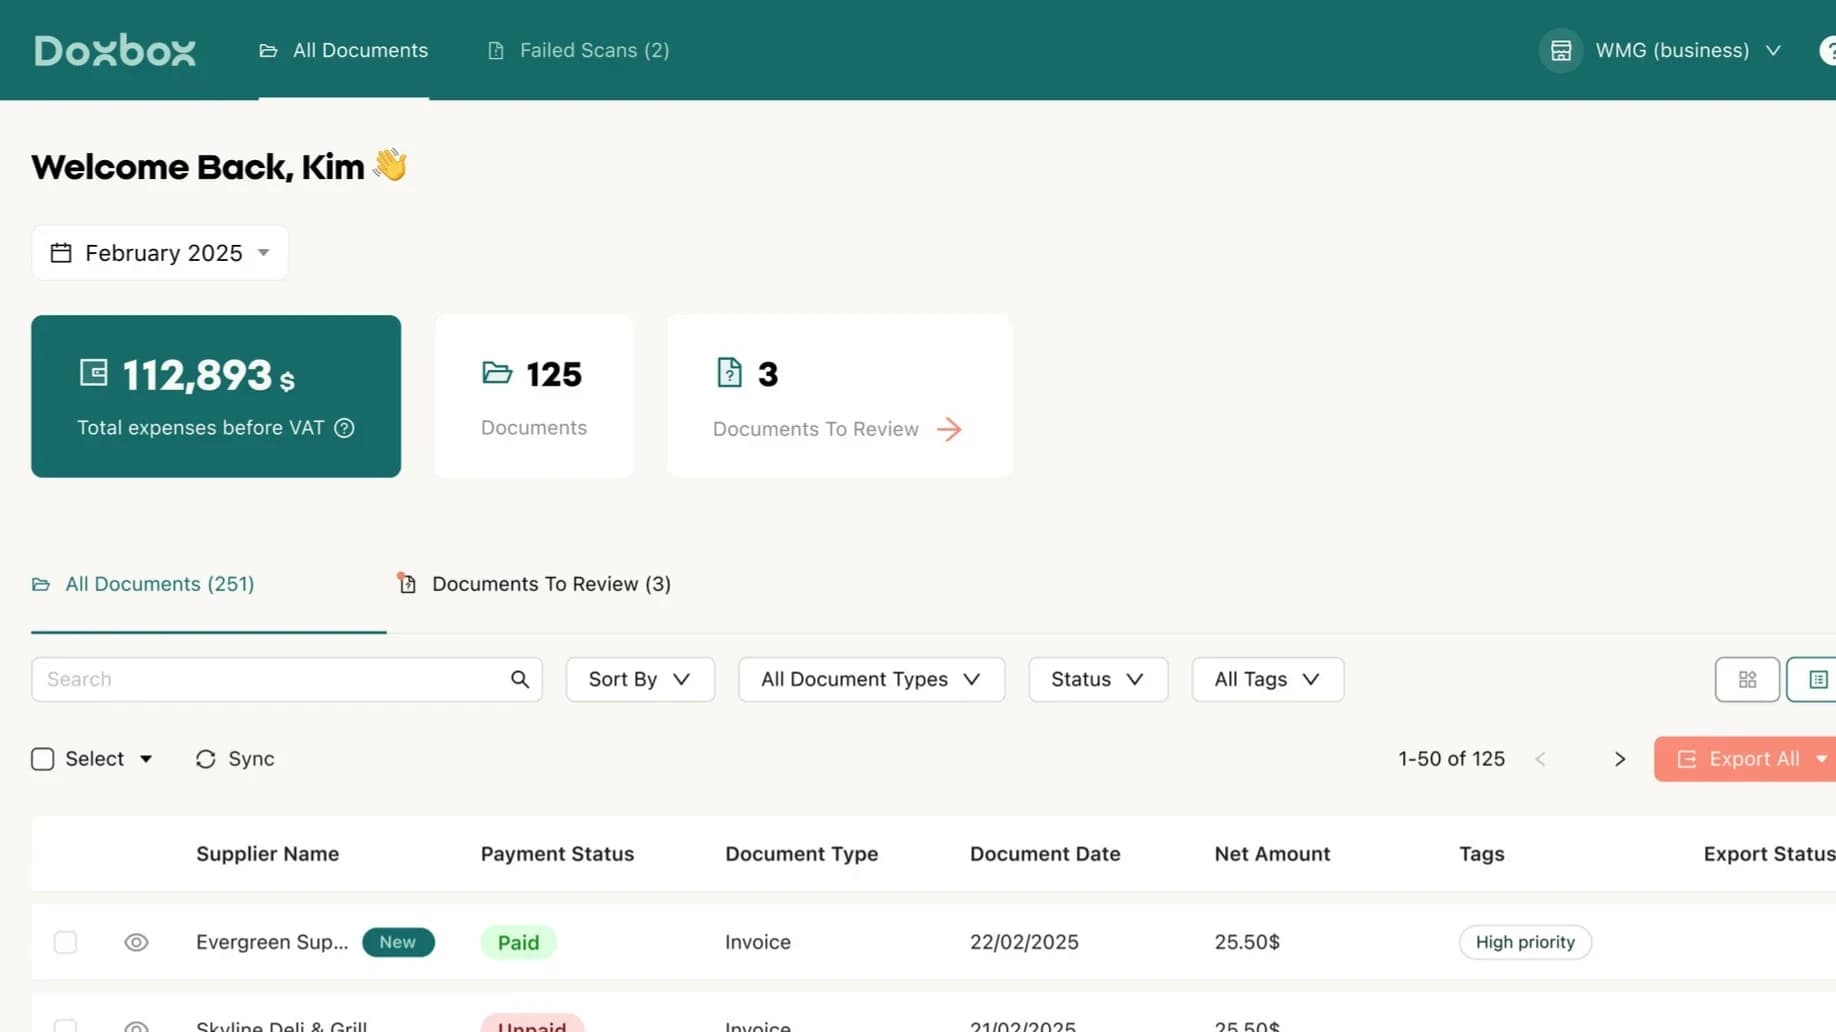Click the Sync icon to refresh documents

[206, 759]
